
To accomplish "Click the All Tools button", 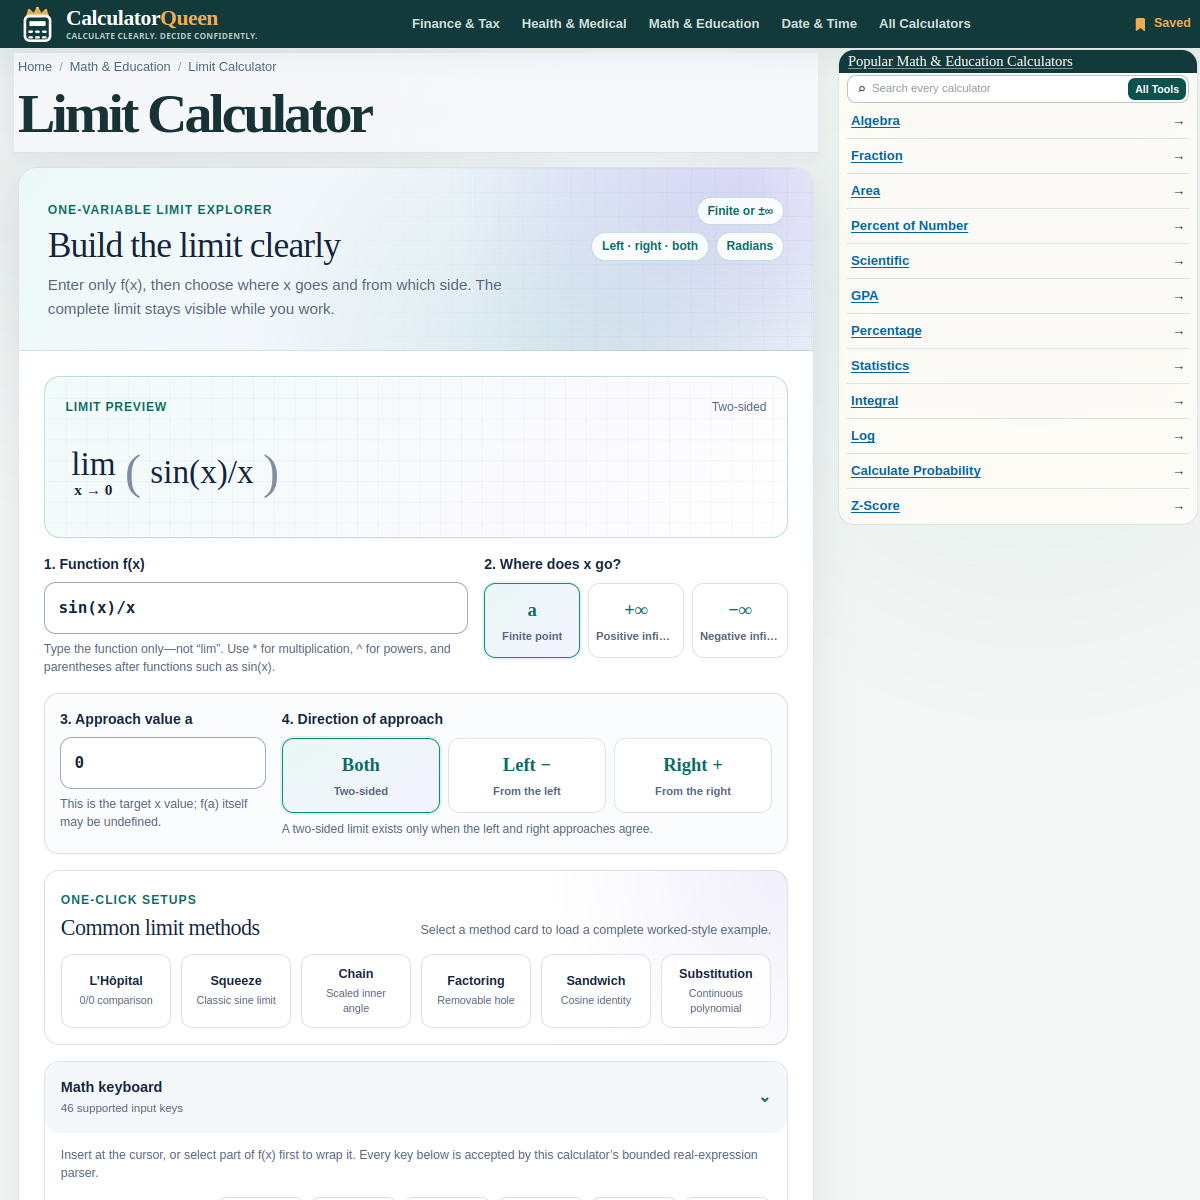I will [x=1157, y=89].
